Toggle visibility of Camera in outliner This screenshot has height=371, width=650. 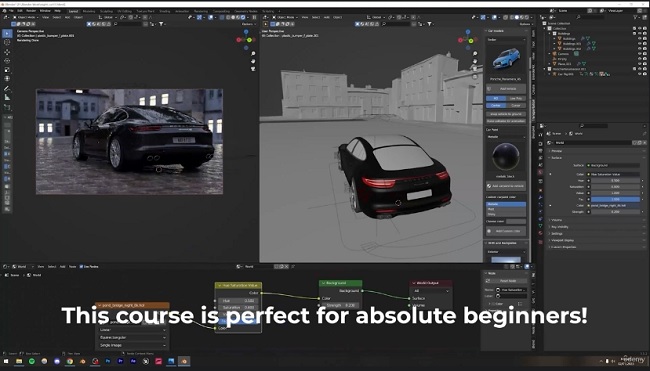pos(640,53)
